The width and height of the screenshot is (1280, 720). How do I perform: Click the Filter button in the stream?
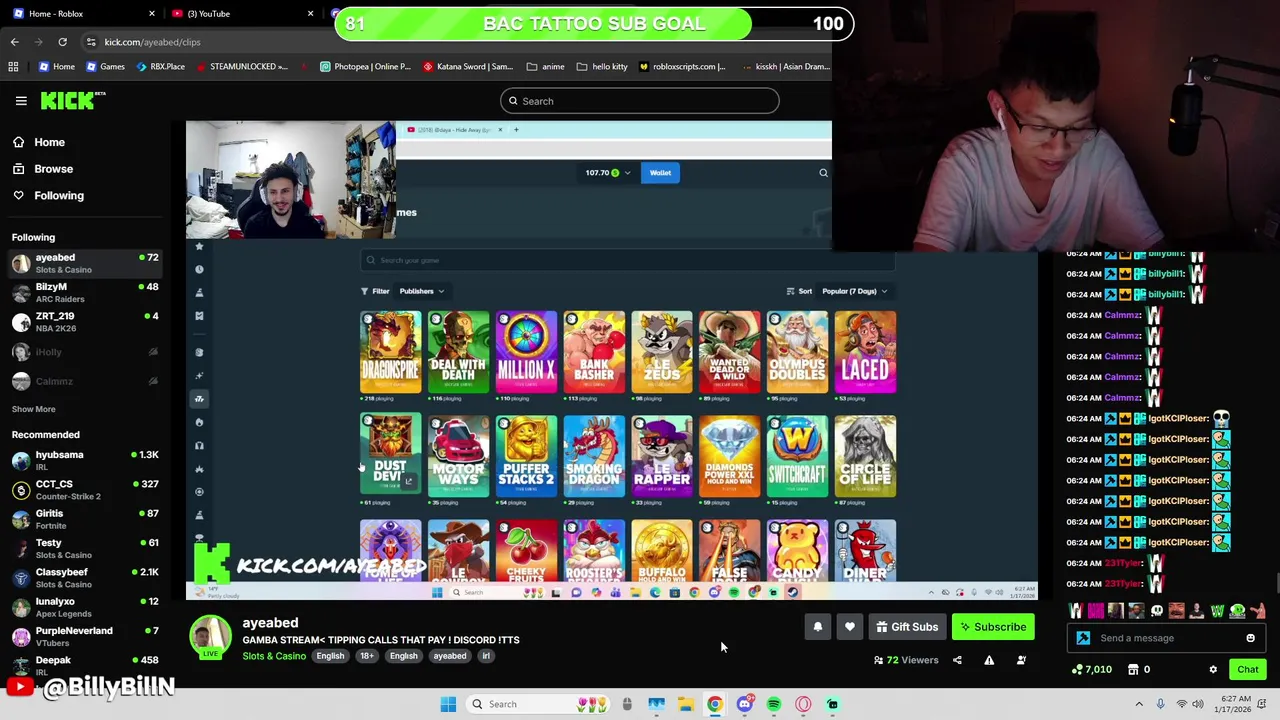click(375, 291)
